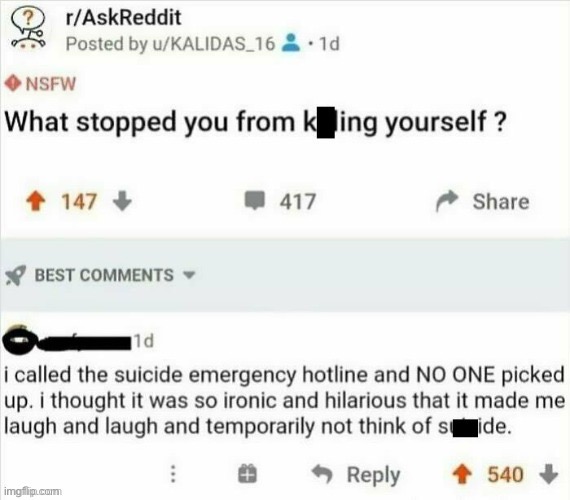Upvote the post with 147 points
Image resolution: width=570 pixels, height=500 pixels.
pos(35,201)
